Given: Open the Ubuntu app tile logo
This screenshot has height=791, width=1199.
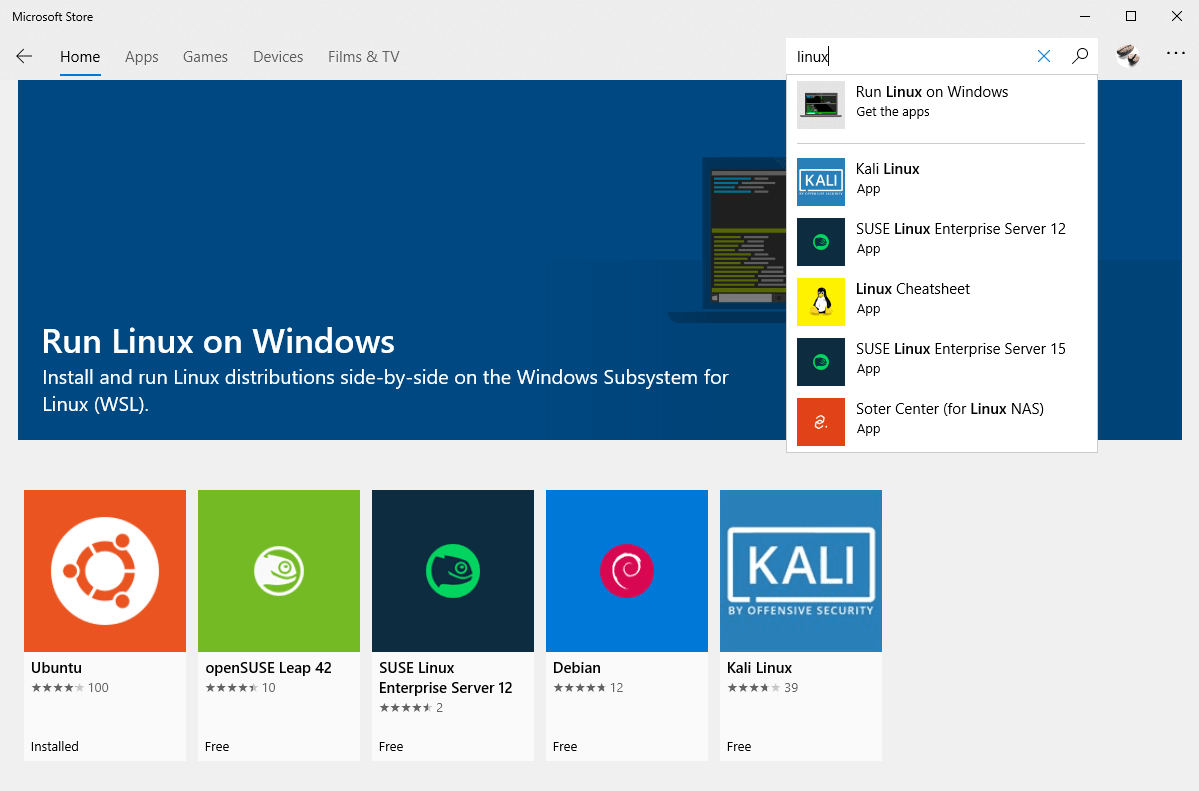Looking at the screenshot, I should pyautogui.click(x=105, y=571).
